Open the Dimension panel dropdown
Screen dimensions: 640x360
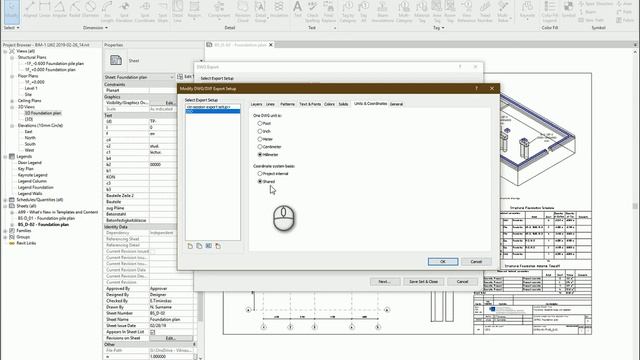point(96,28)
